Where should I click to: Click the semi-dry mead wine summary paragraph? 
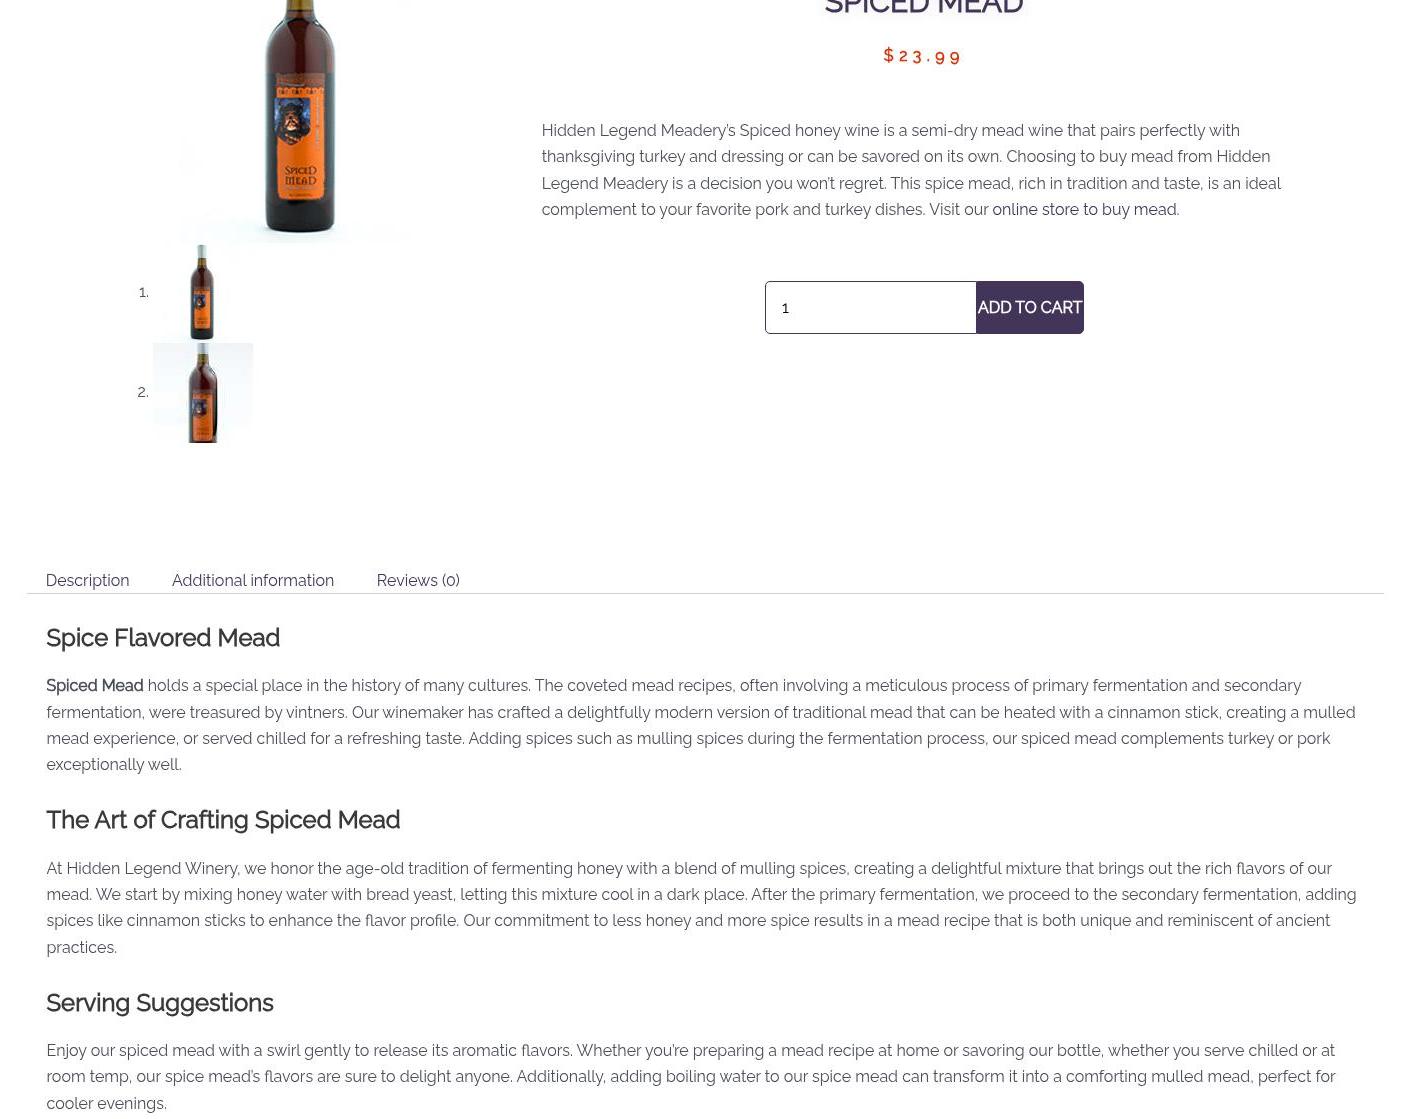tap(911, 170)
